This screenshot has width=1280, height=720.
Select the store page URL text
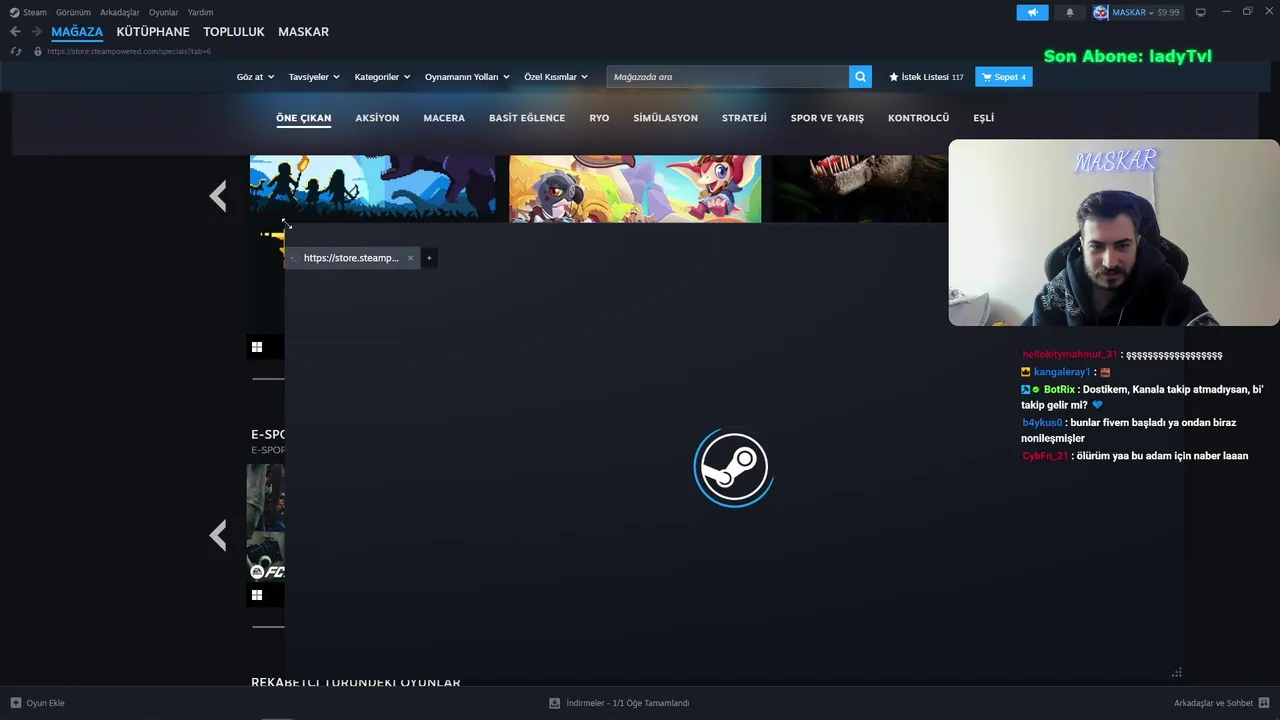coord(129,51)
